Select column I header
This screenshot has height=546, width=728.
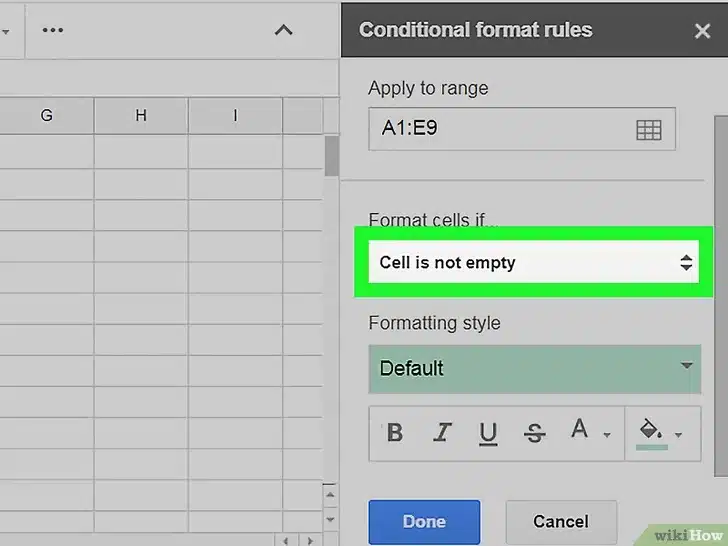[235, 116]
